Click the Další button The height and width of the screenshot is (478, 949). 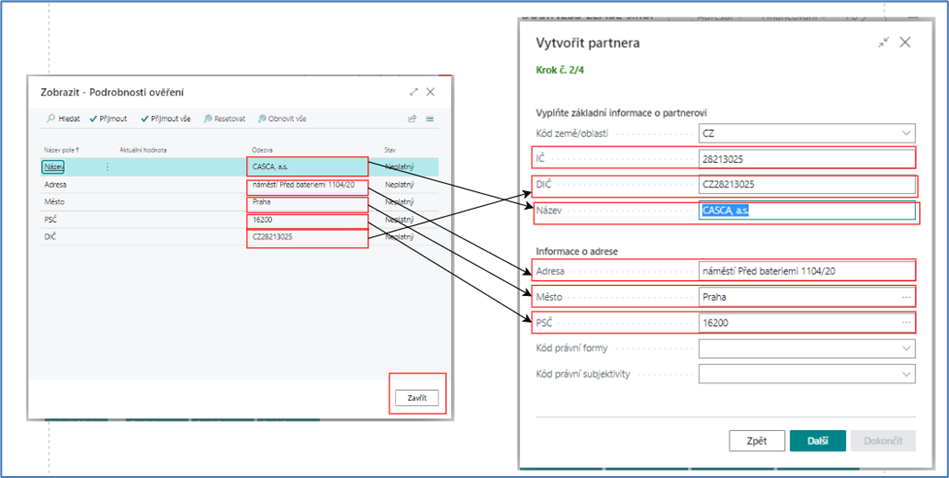(x=817, y=441)
